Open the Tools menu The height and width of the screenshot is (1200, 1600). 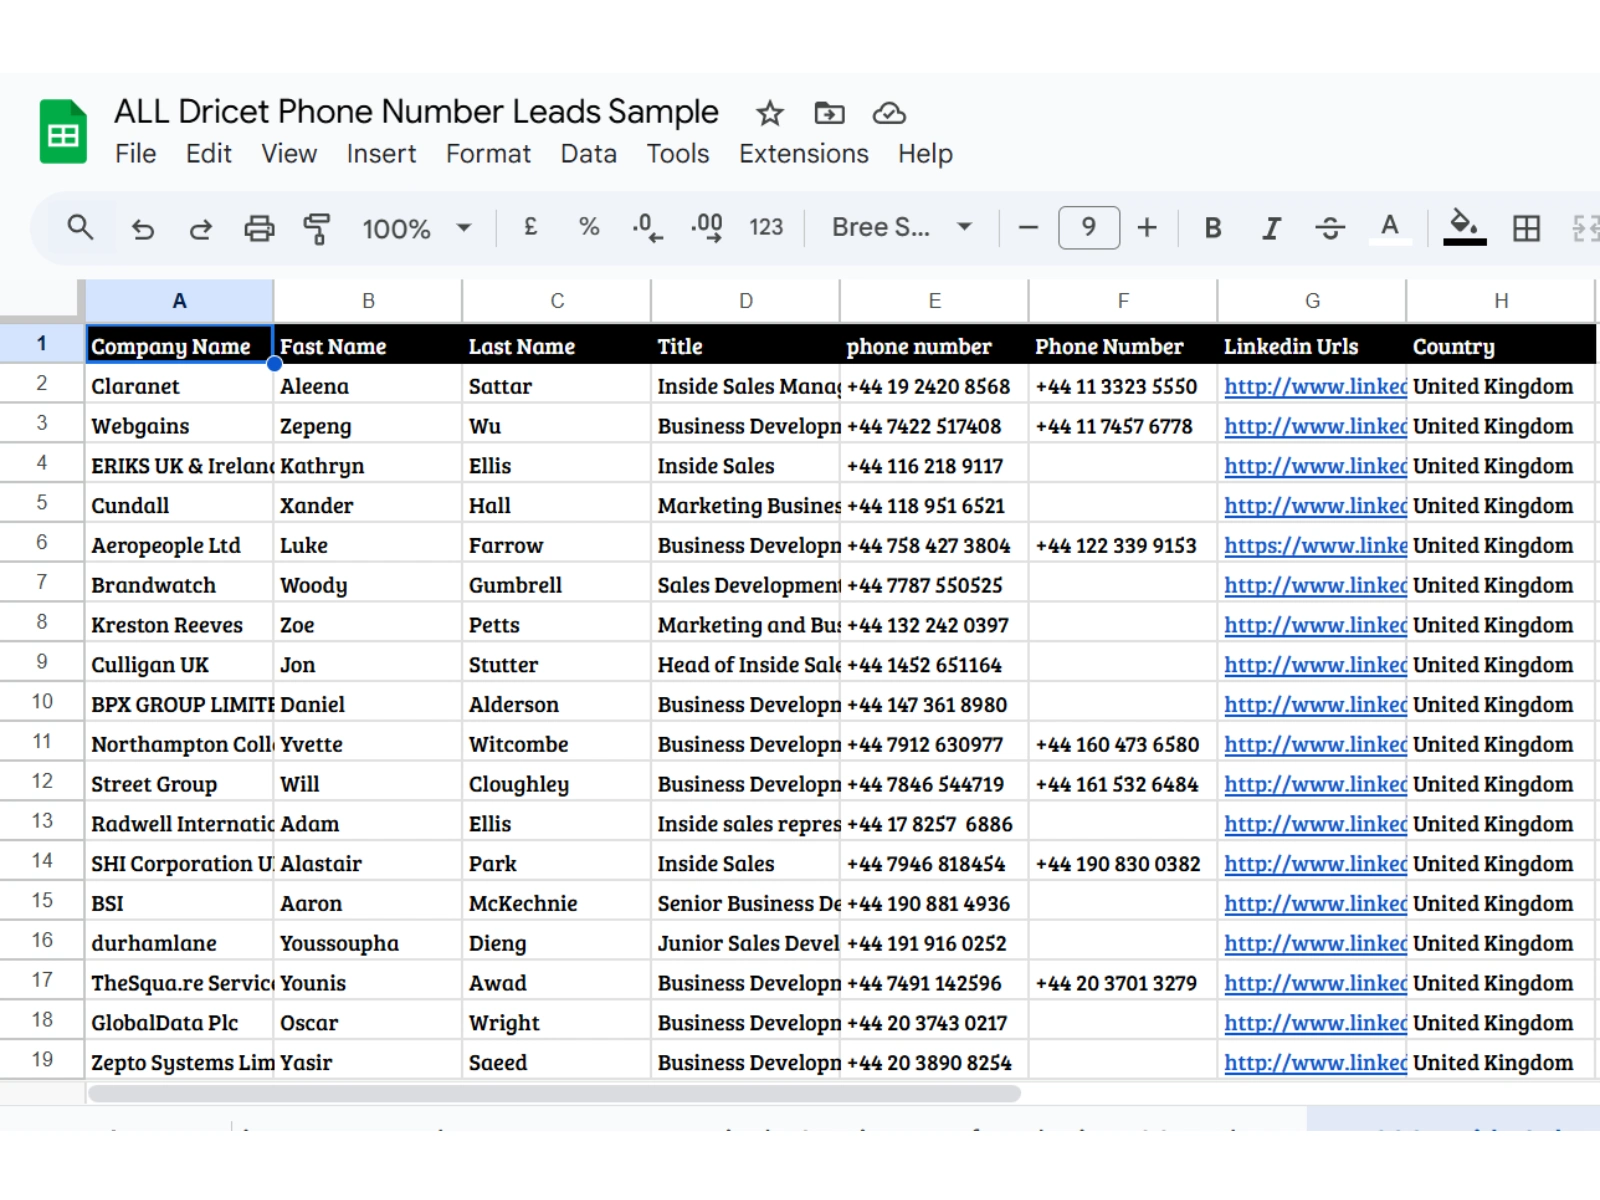tap(677, 154)
